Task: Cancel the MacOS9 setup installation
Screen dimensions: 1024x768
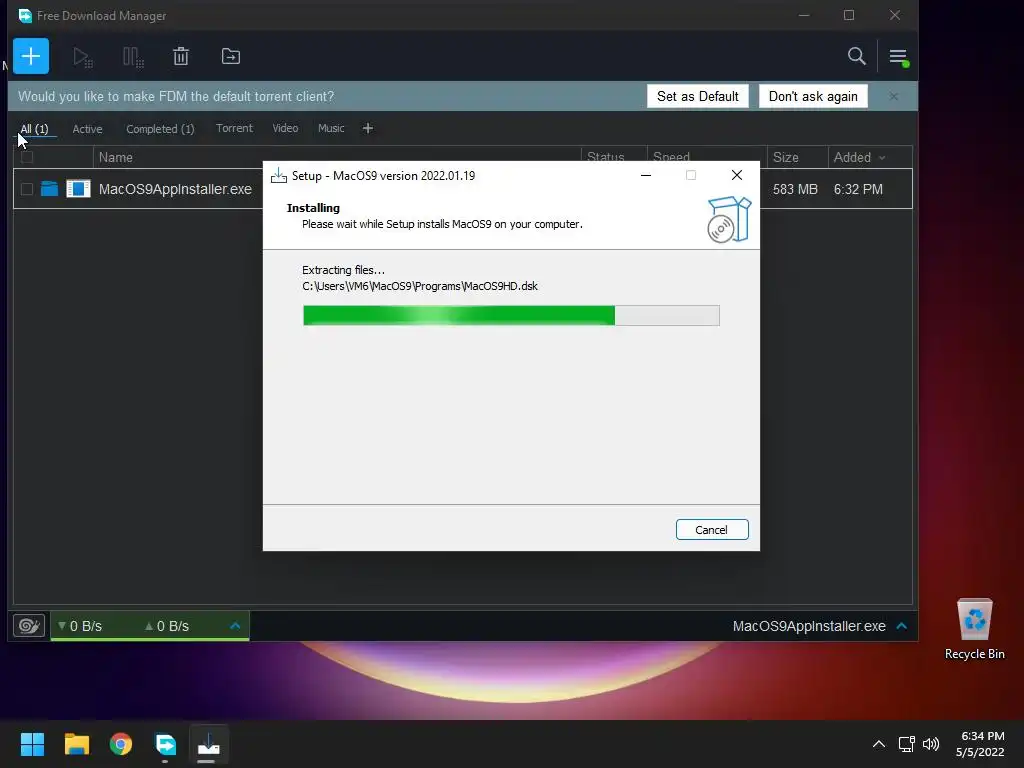Action: (712, 530)
